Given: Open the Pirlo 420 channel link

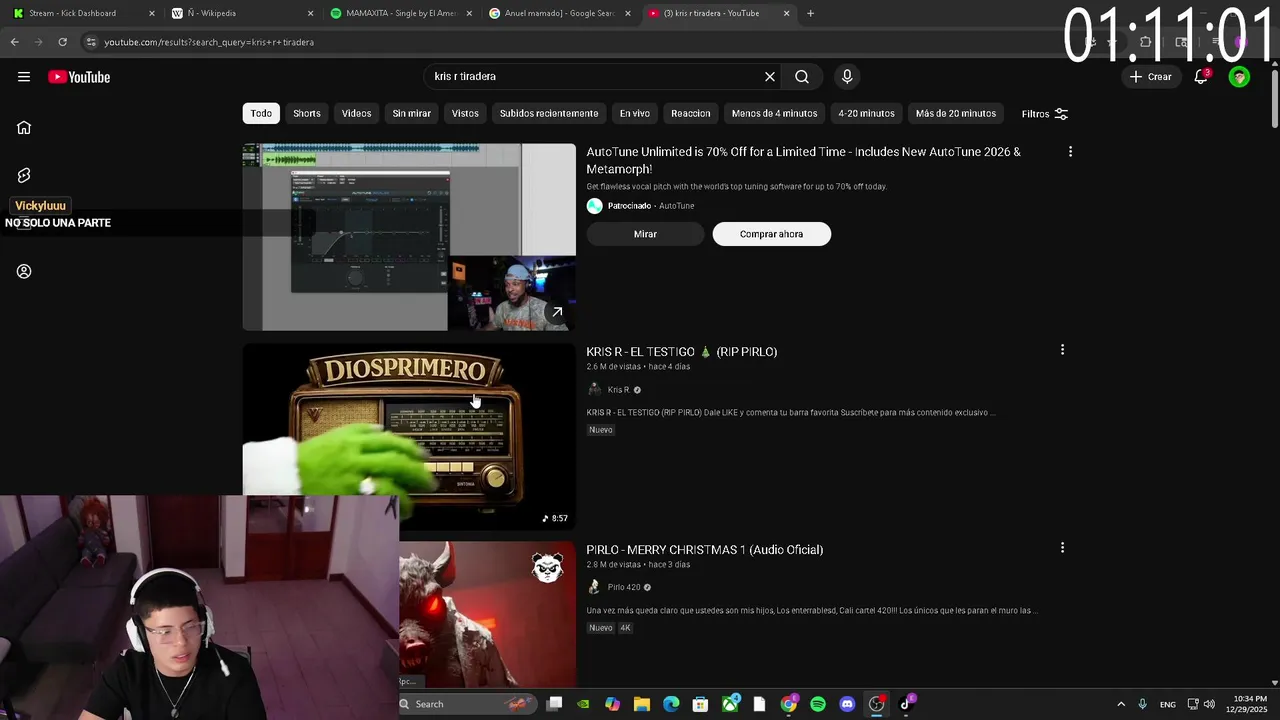Looking at the screenshot, I should point(623,587).
